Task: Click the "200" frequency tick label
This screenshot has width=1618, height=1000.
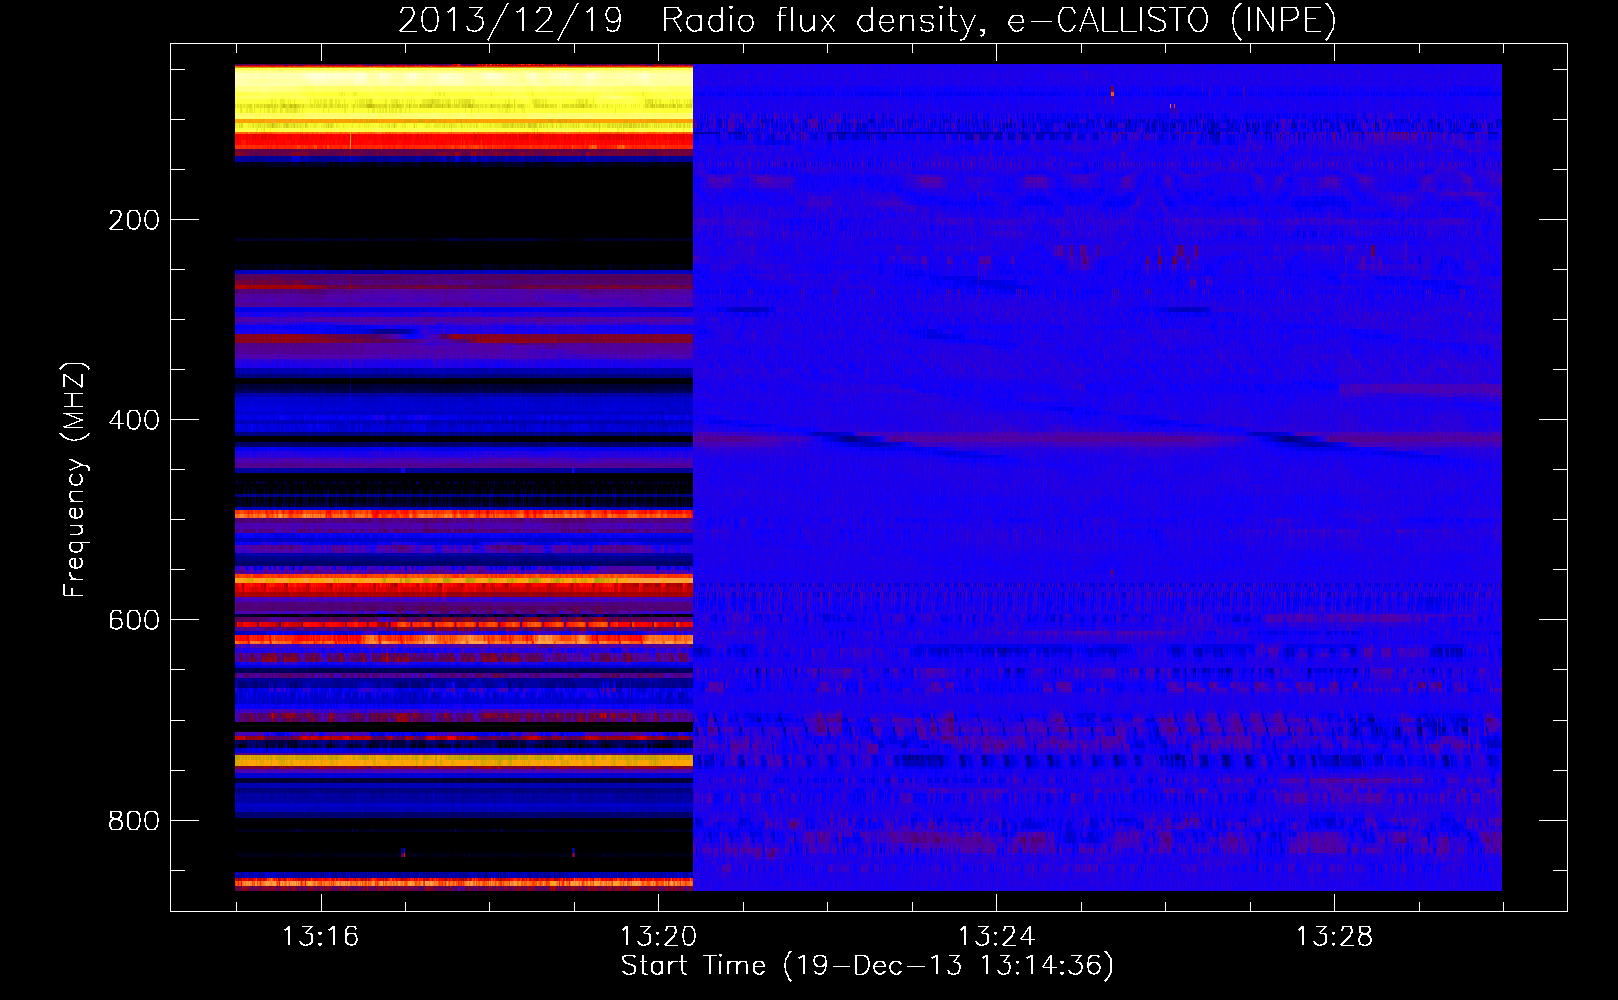Action: [134, 220]
